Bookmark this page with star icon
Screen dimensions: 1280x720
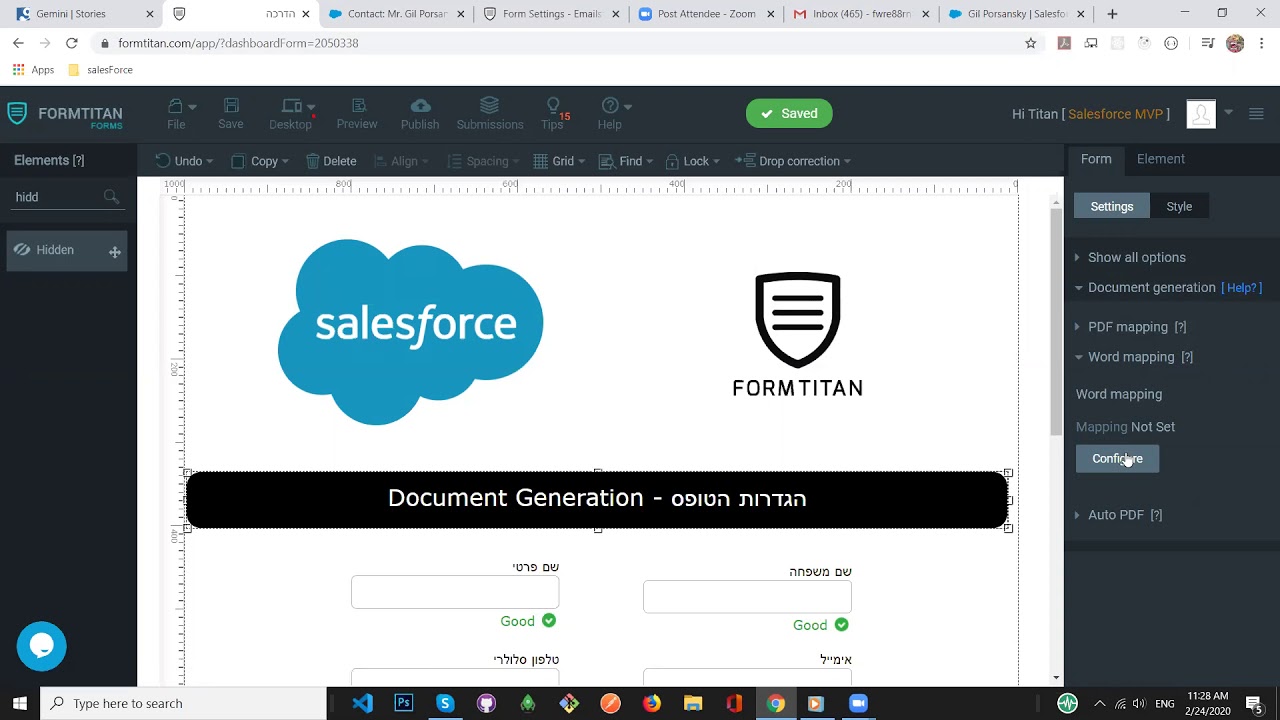tap(1031, 43)
